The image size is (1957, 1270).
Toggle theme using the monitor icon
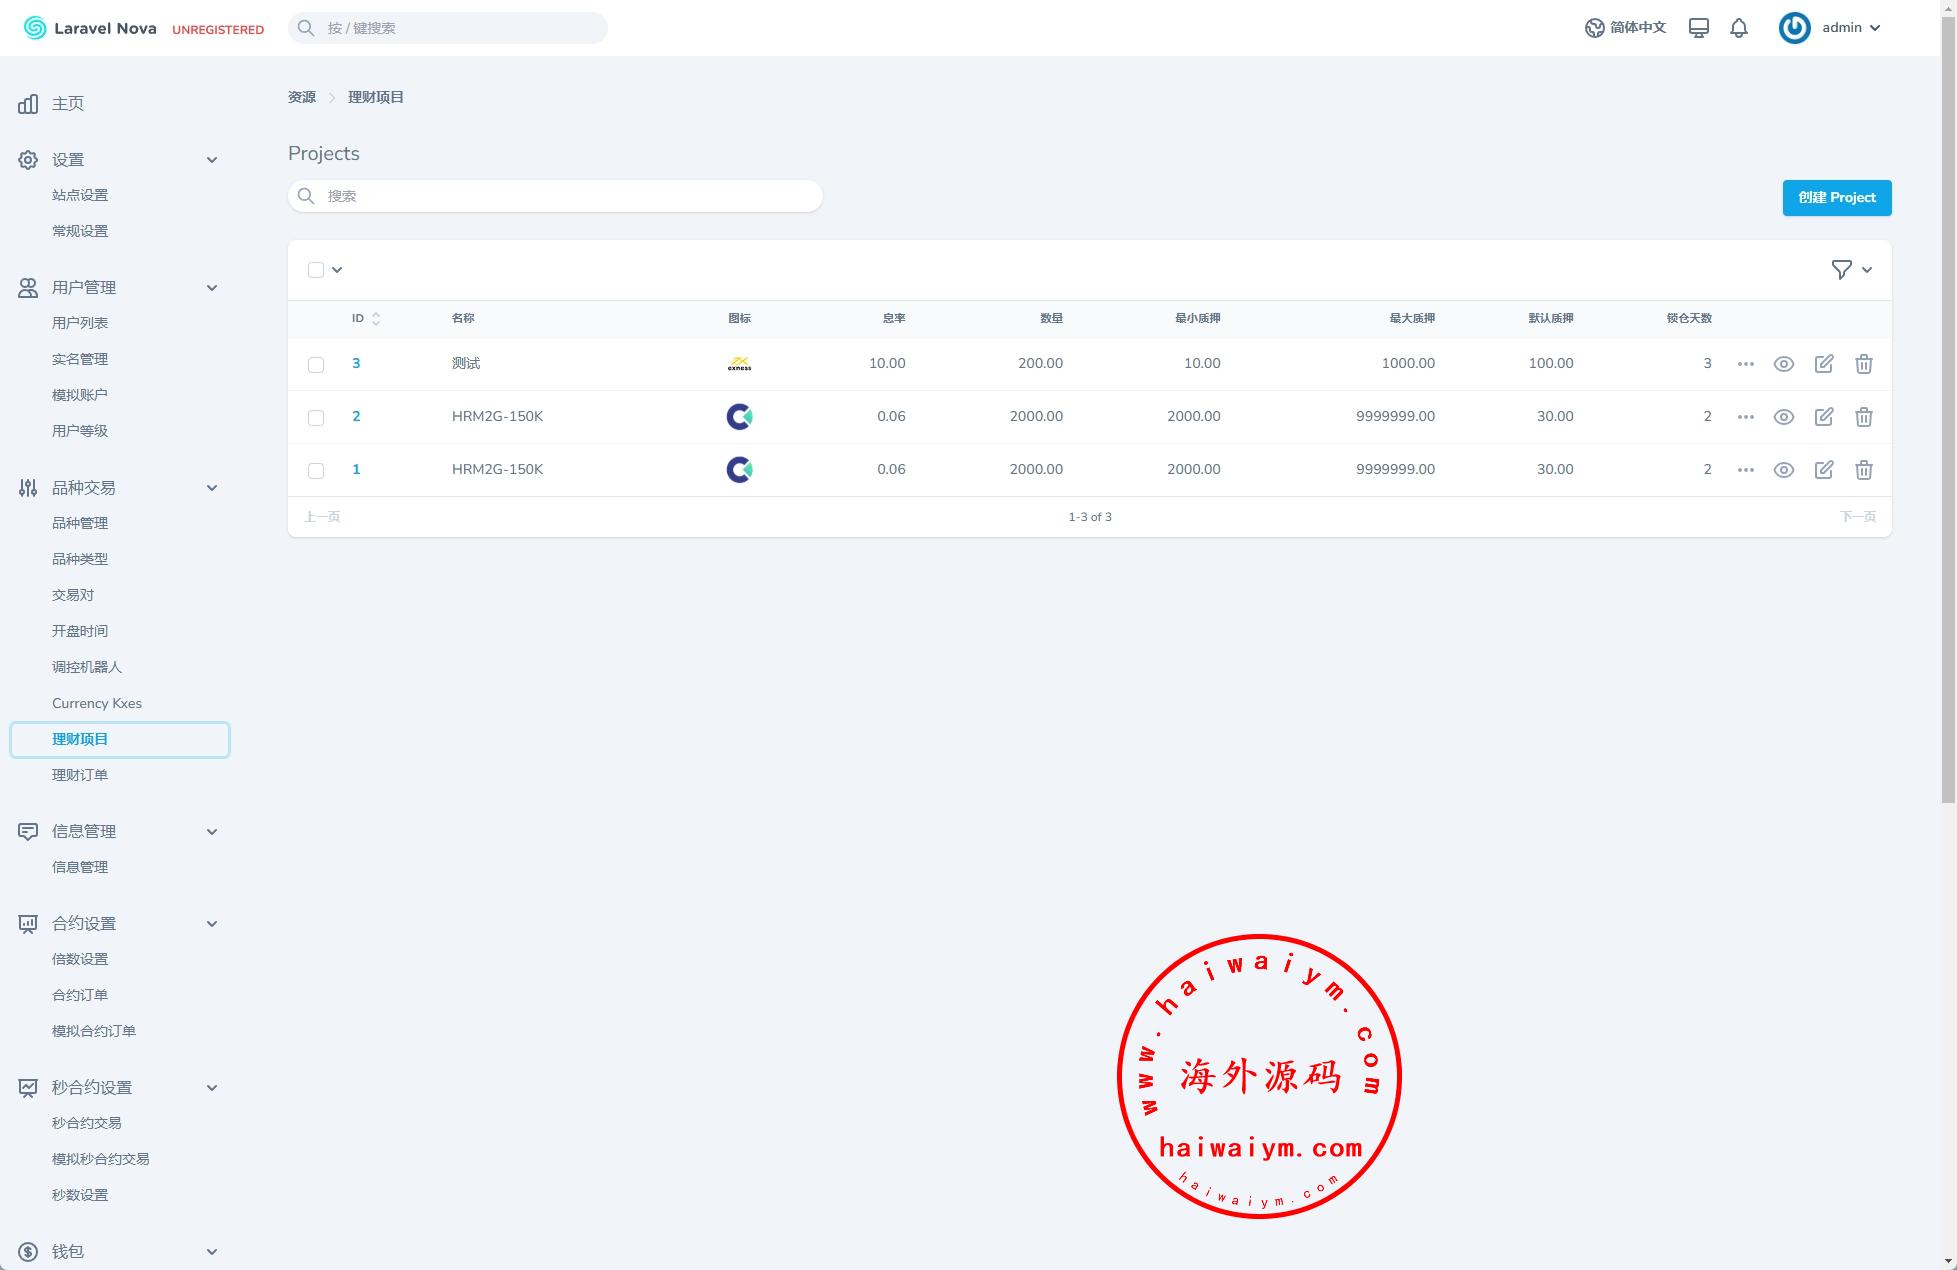[1698, 28]
